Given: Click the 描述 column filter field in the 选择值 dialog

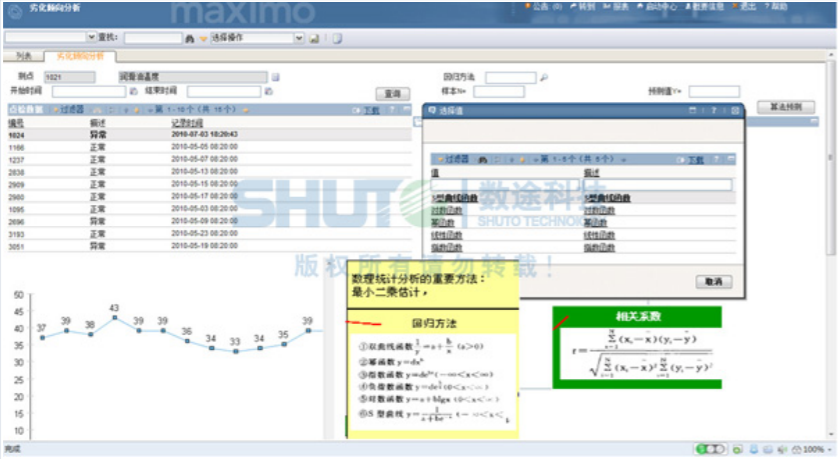Looking at the screenshot, I should (658, 185).
